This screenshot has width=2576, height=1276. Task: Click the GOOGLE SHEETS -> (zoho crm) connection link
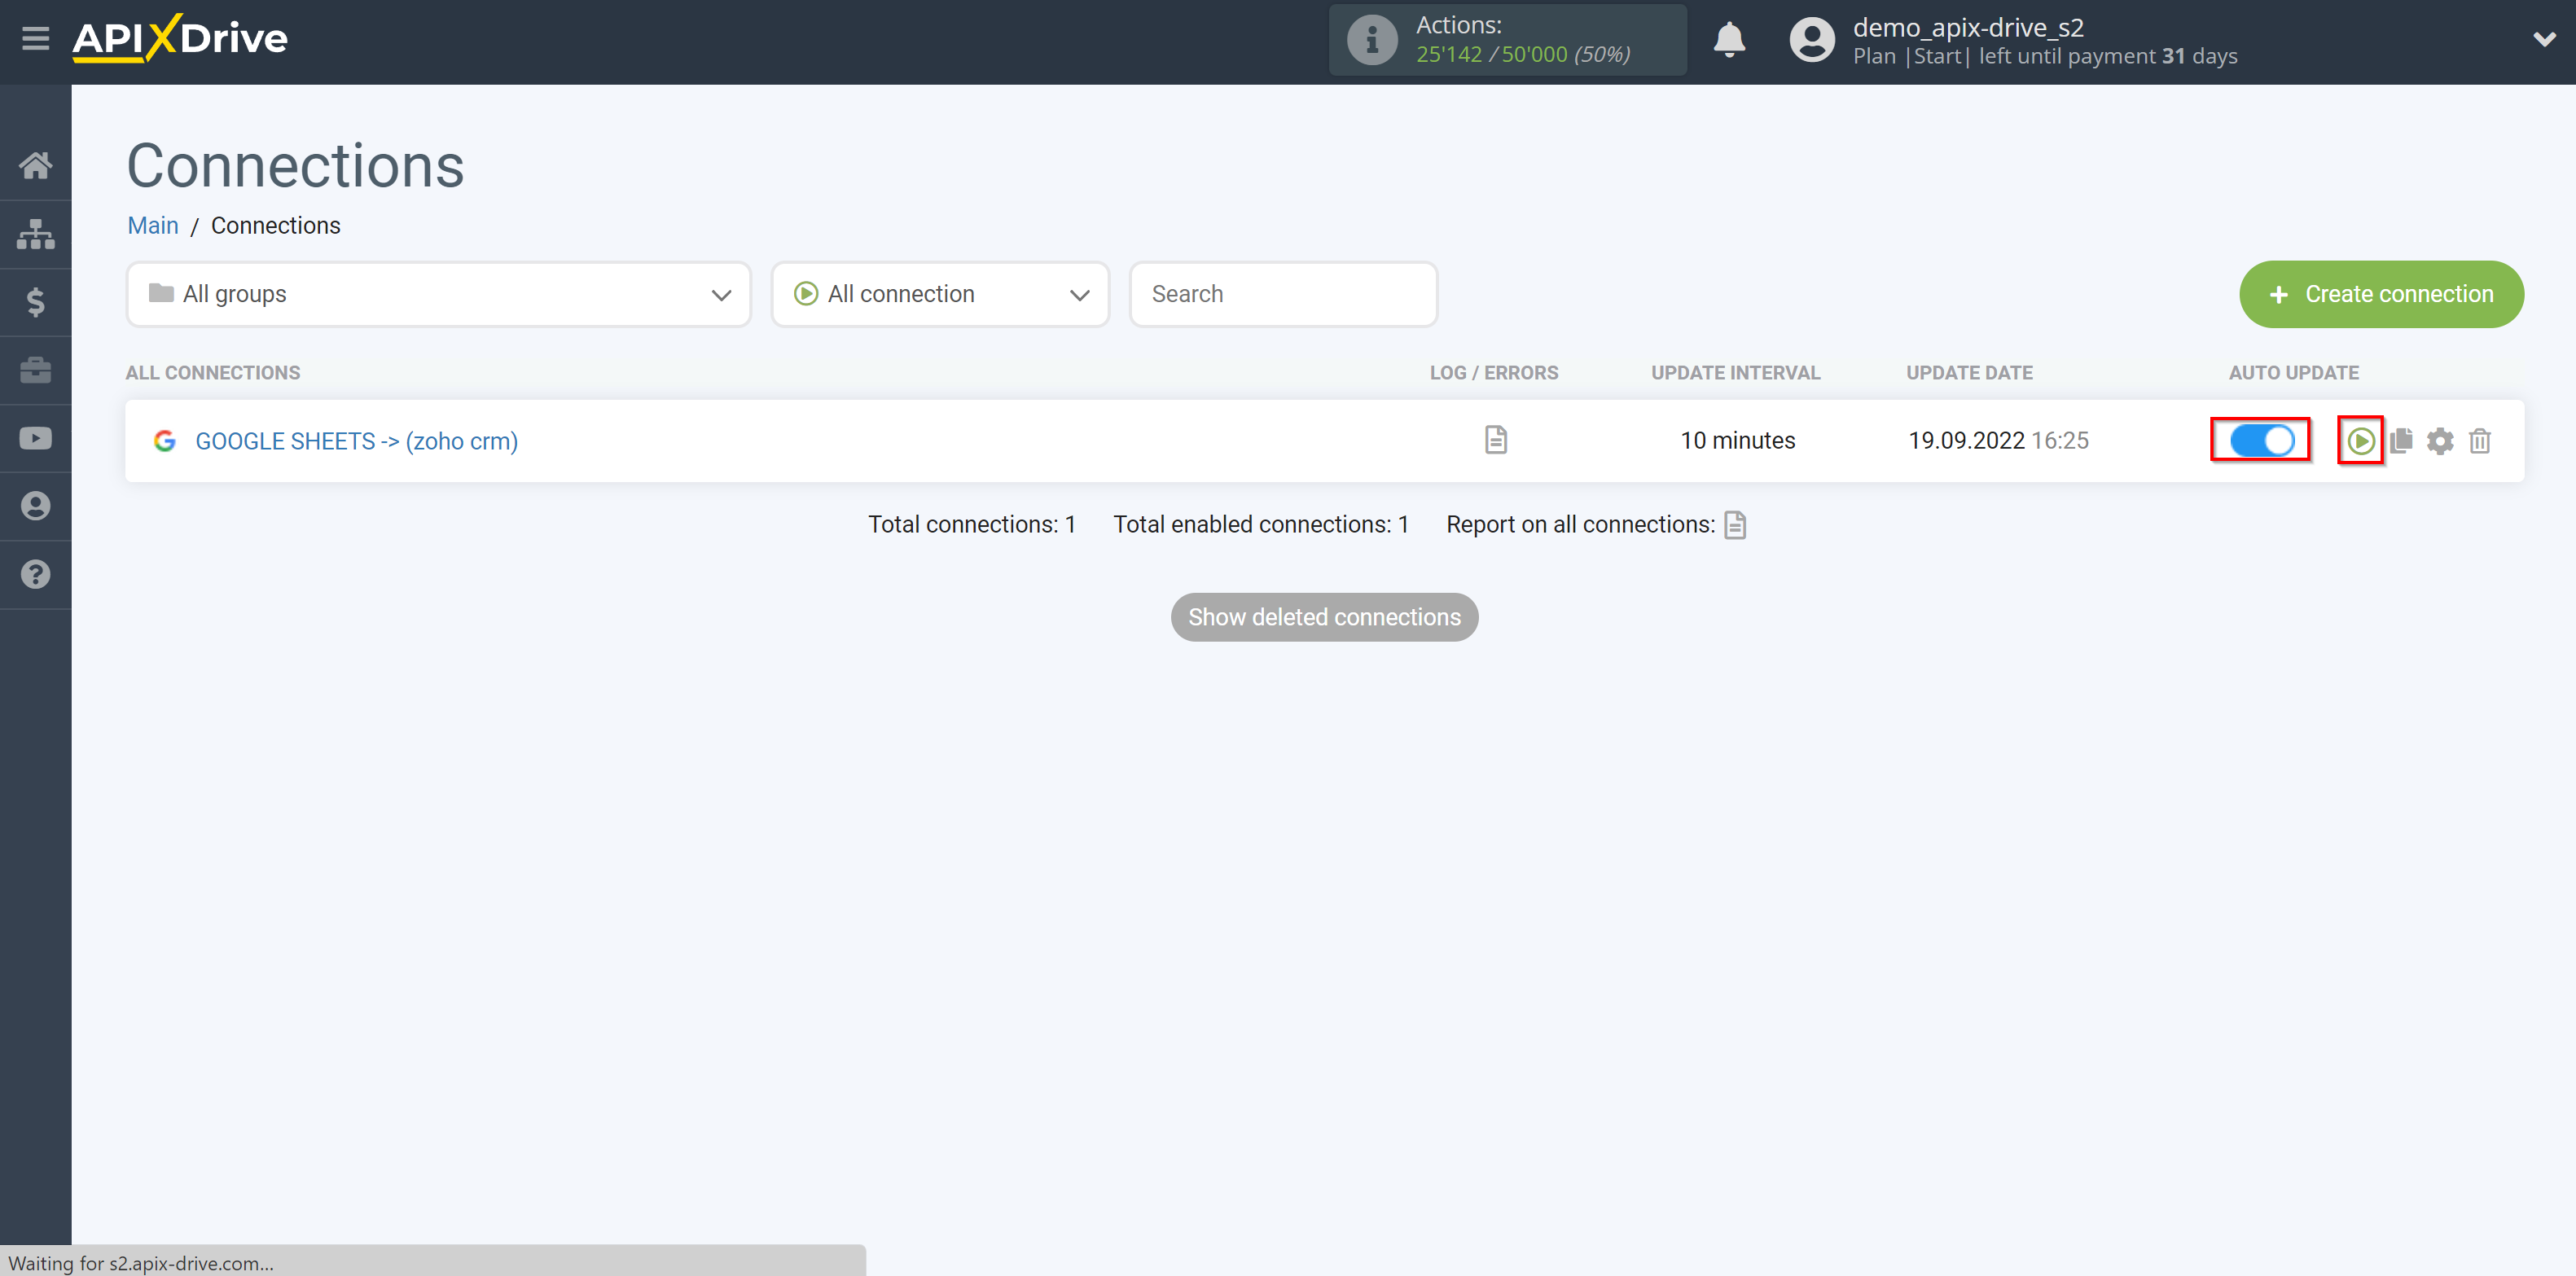pos(357,440)
